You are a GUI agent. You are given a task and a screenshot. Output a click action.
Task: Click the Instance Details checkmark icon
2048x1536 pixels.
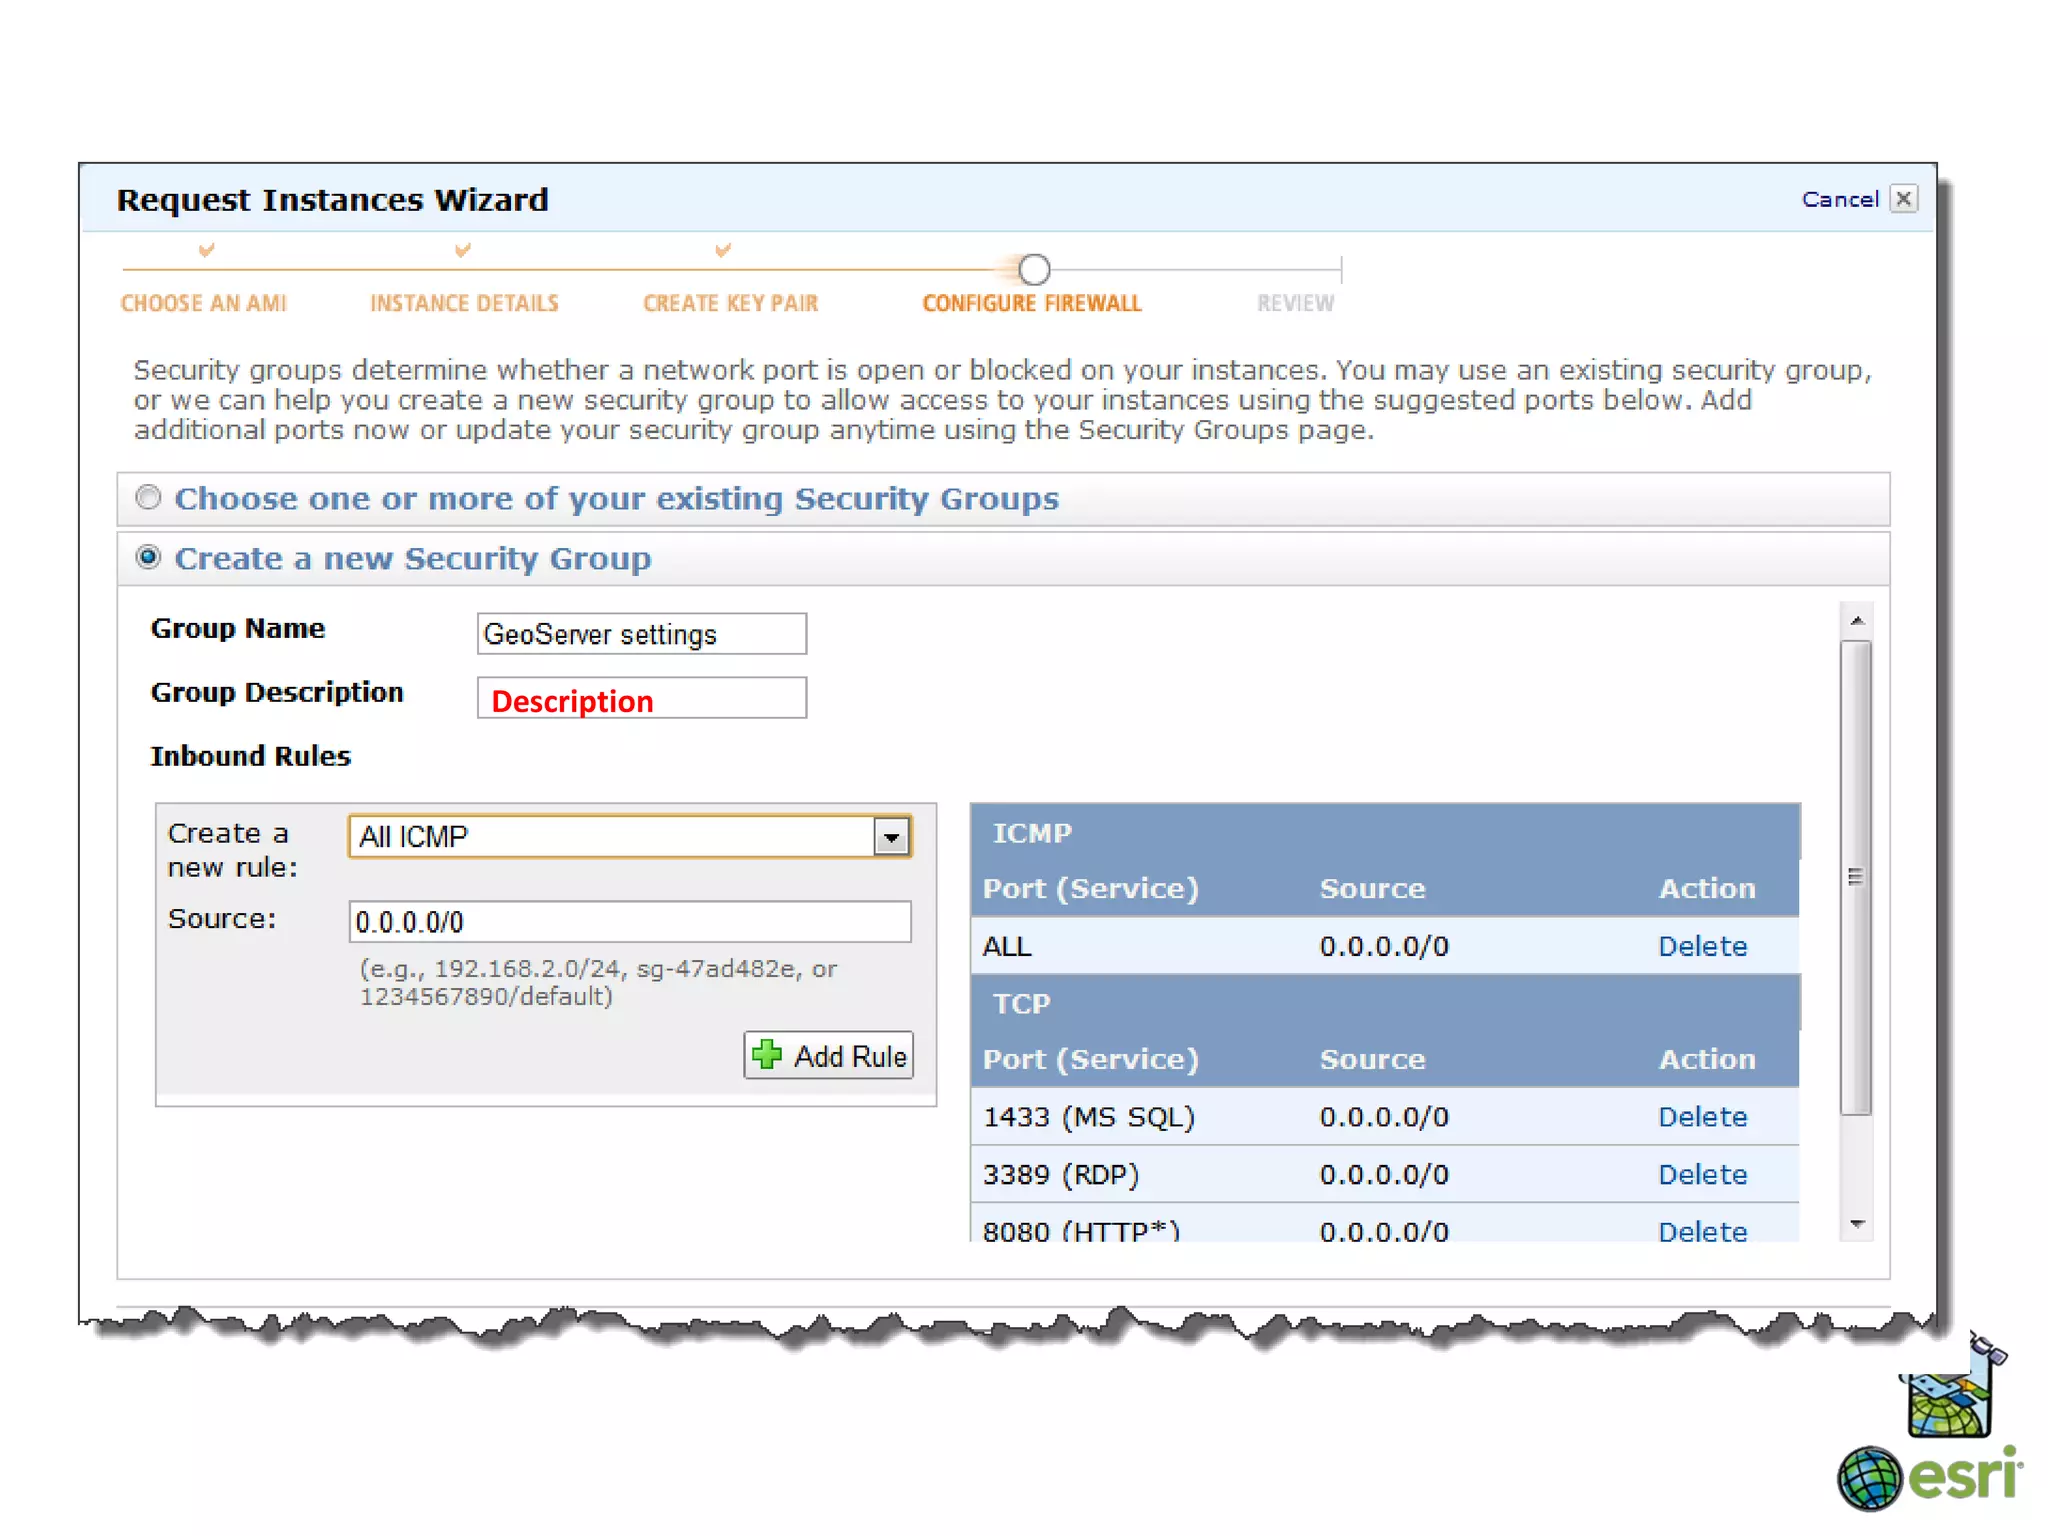(x=462, y=249)
